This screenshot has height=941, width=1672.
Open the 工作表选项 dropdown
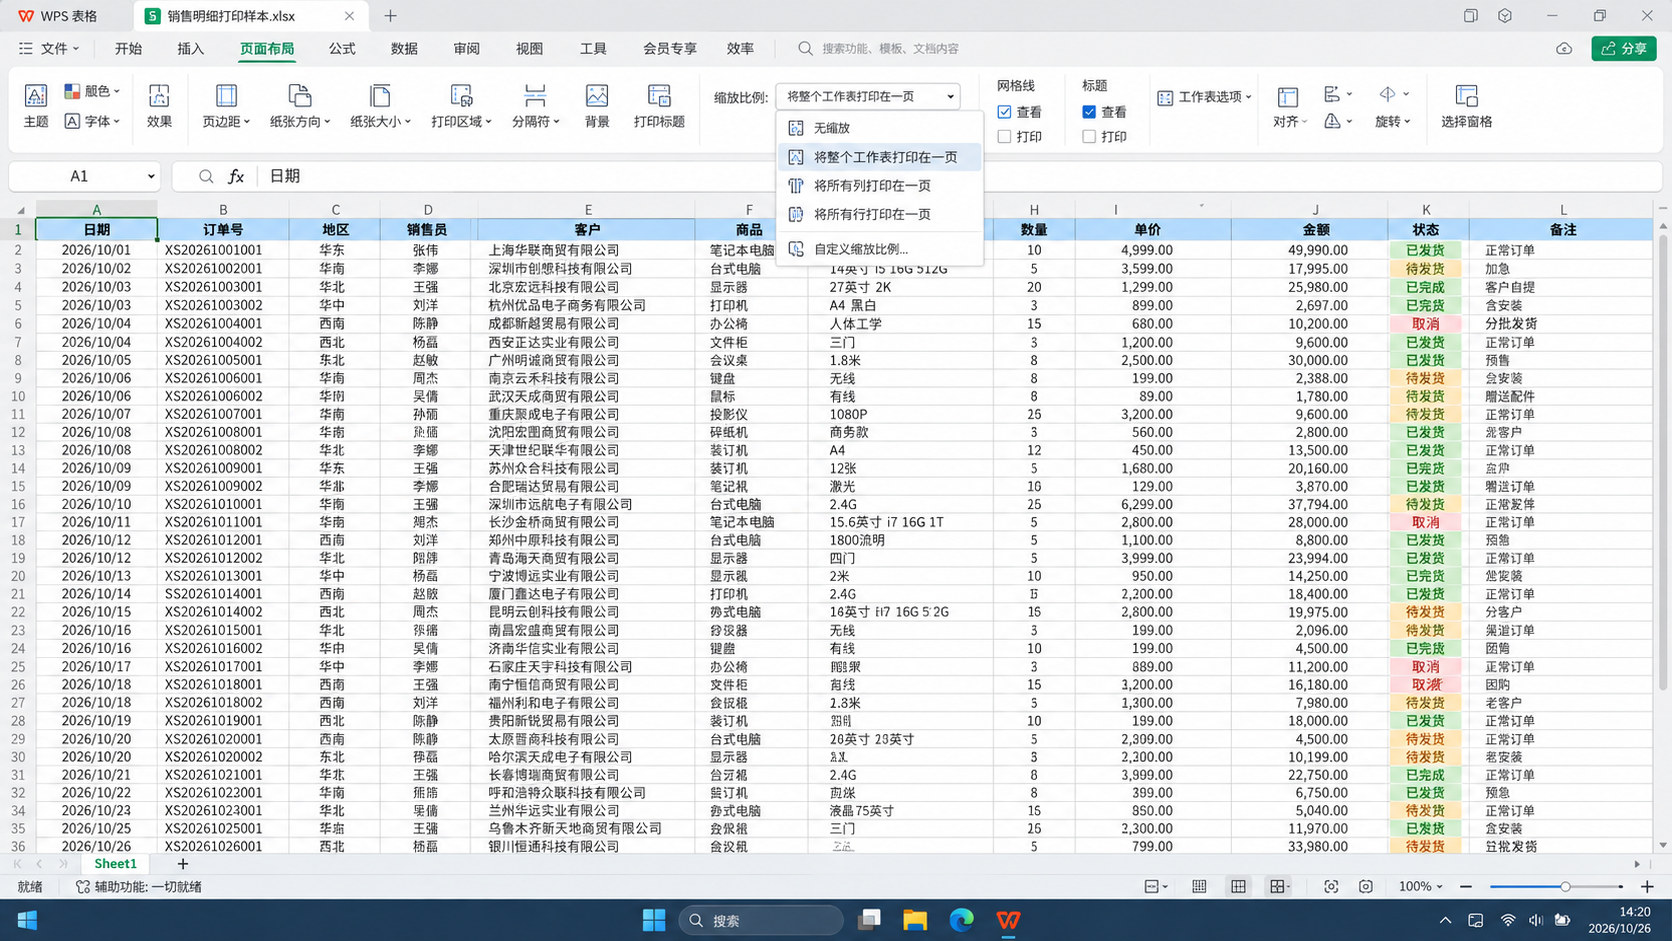1204,97
